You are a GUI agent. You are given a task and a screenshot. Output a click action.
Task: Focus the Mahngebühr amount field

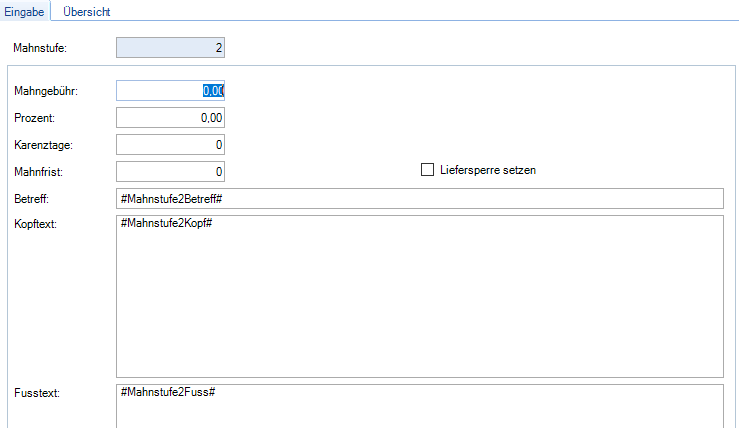pos(170,91)
